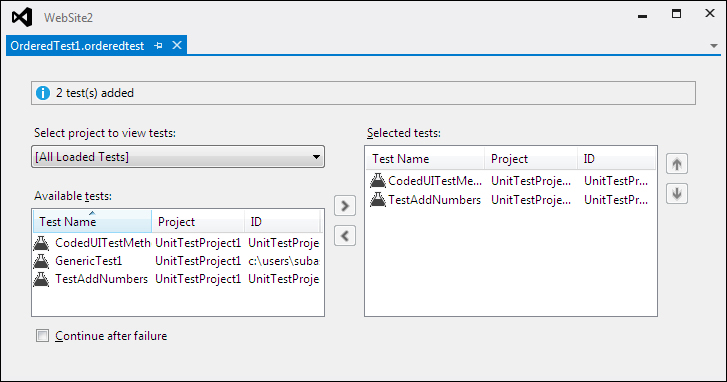The image size is (727, 382).
Task: Click flask icon beside TestAddNumbers in Available tests
Action: click(x=41, y=279)
